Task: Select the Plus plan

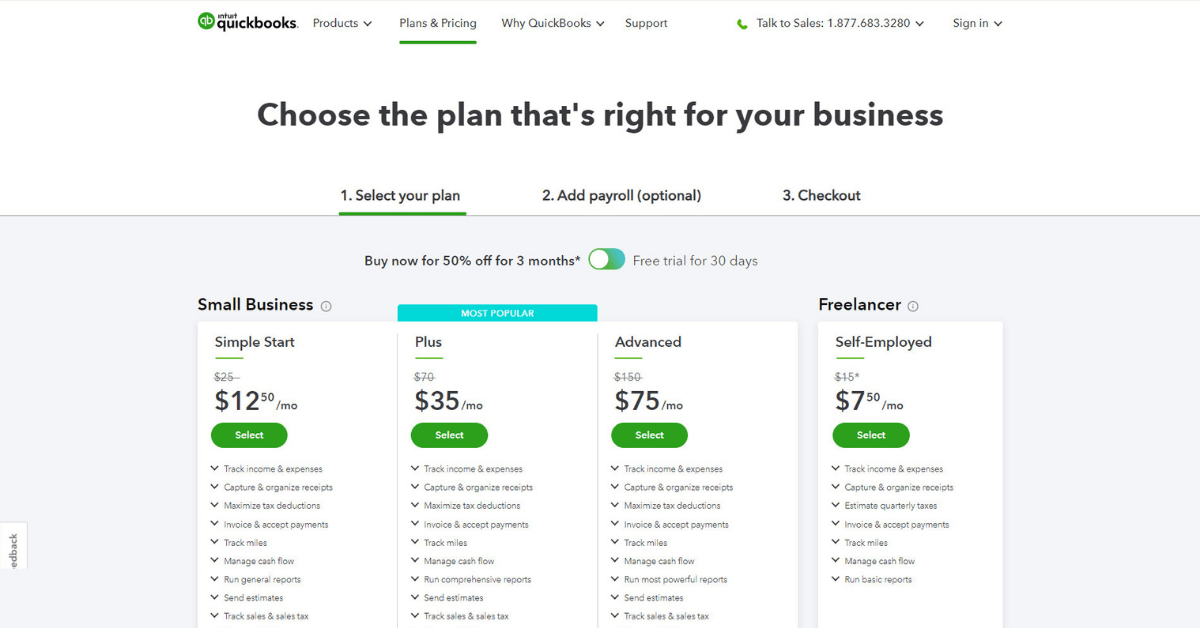Action: [x=449, y=435]
